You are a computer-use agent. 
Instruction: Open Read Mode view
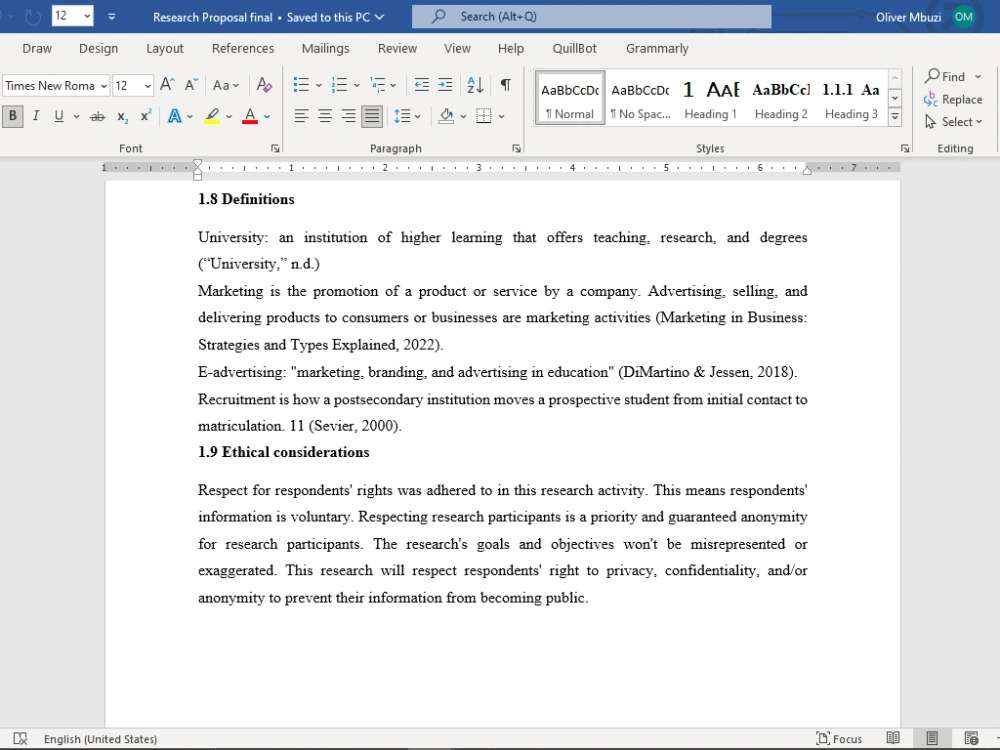893,739
